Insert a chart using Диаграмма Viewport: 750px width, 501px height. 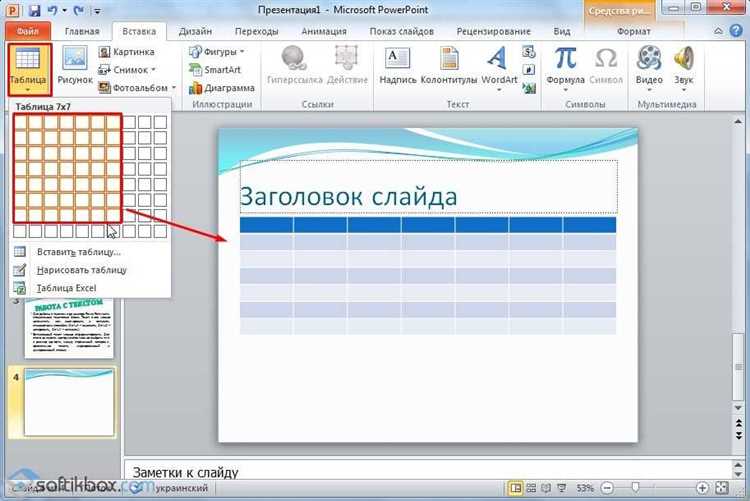pos(228,88)
